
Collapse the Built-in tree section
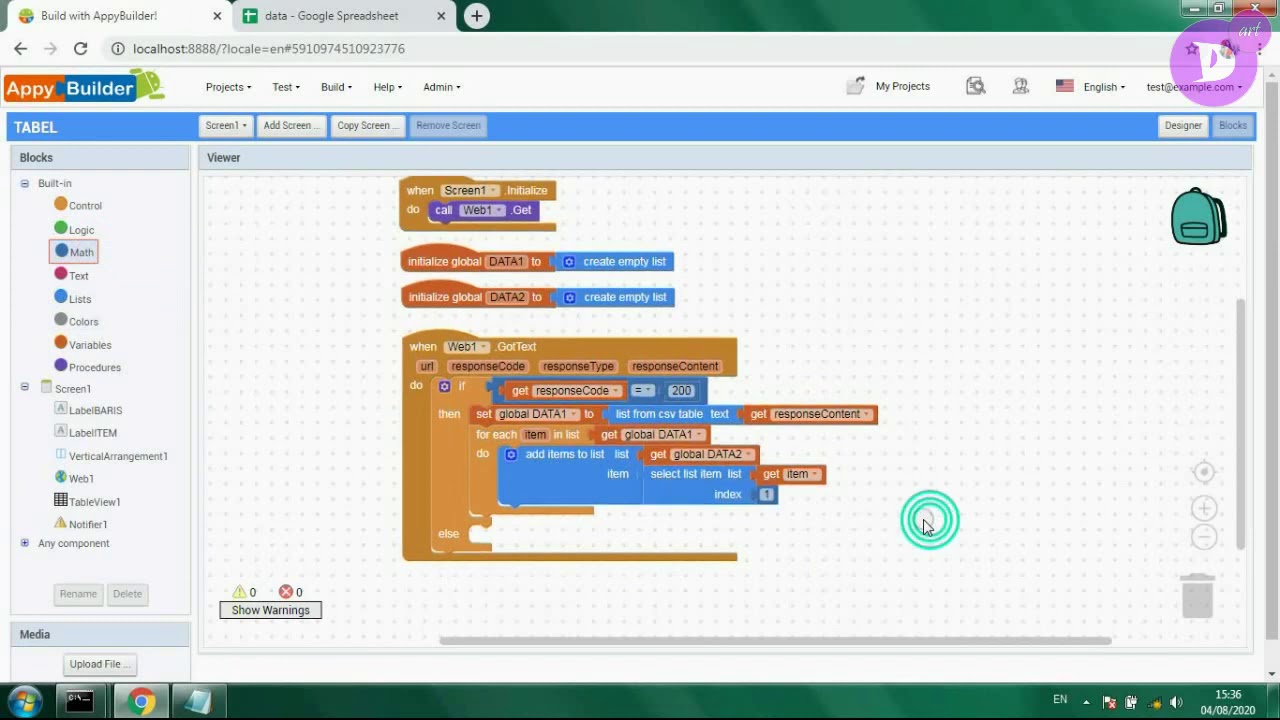tap(25, 183)
